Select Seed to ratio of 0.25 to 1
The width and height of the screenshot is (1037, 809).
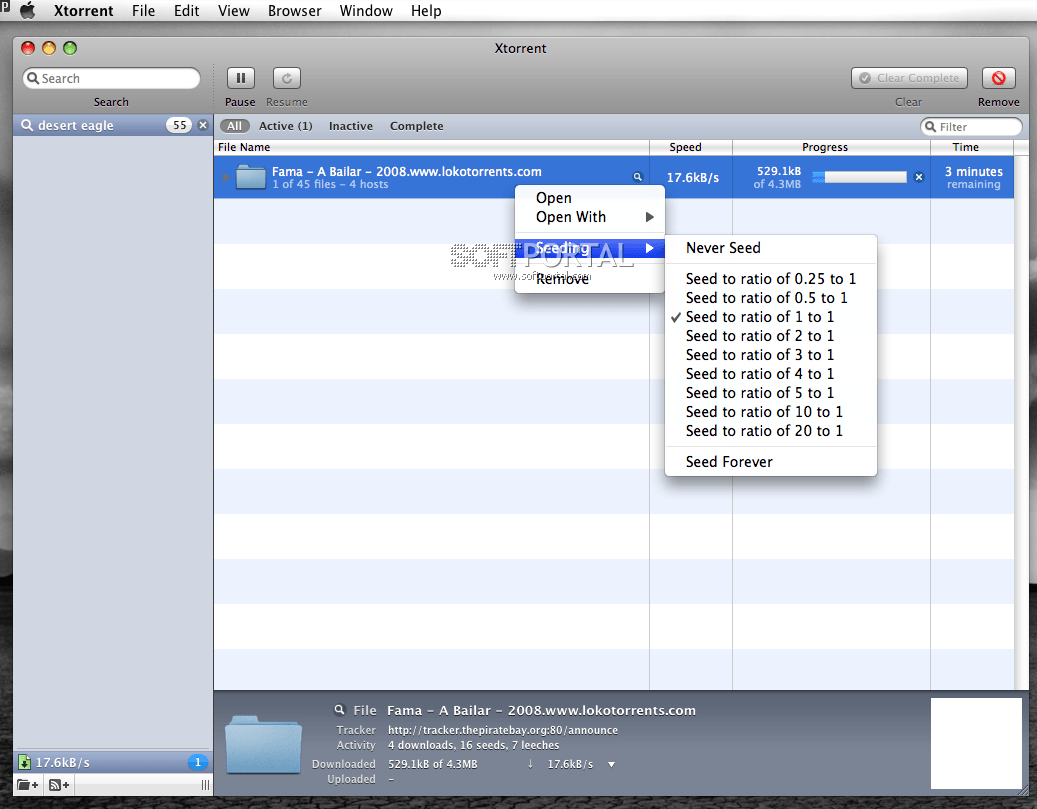tap(770, 278)
